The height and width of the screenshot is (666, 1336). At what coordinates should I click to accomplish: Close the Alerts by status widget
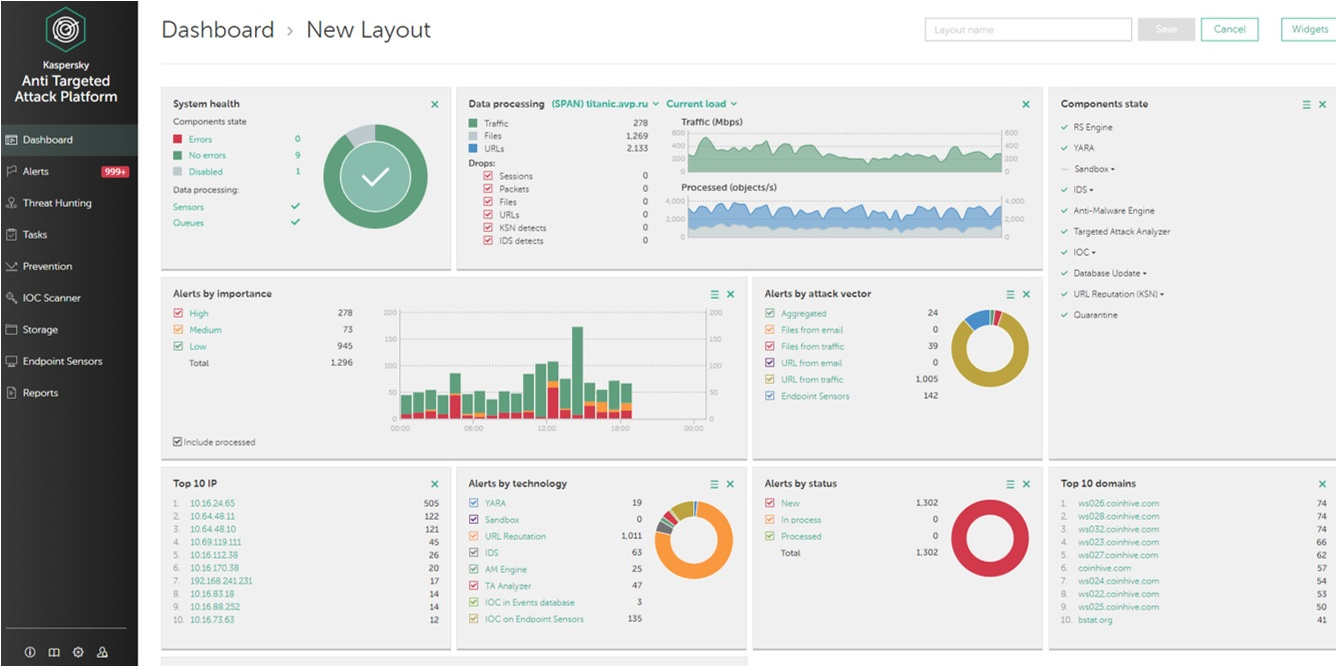point(1026,484)
